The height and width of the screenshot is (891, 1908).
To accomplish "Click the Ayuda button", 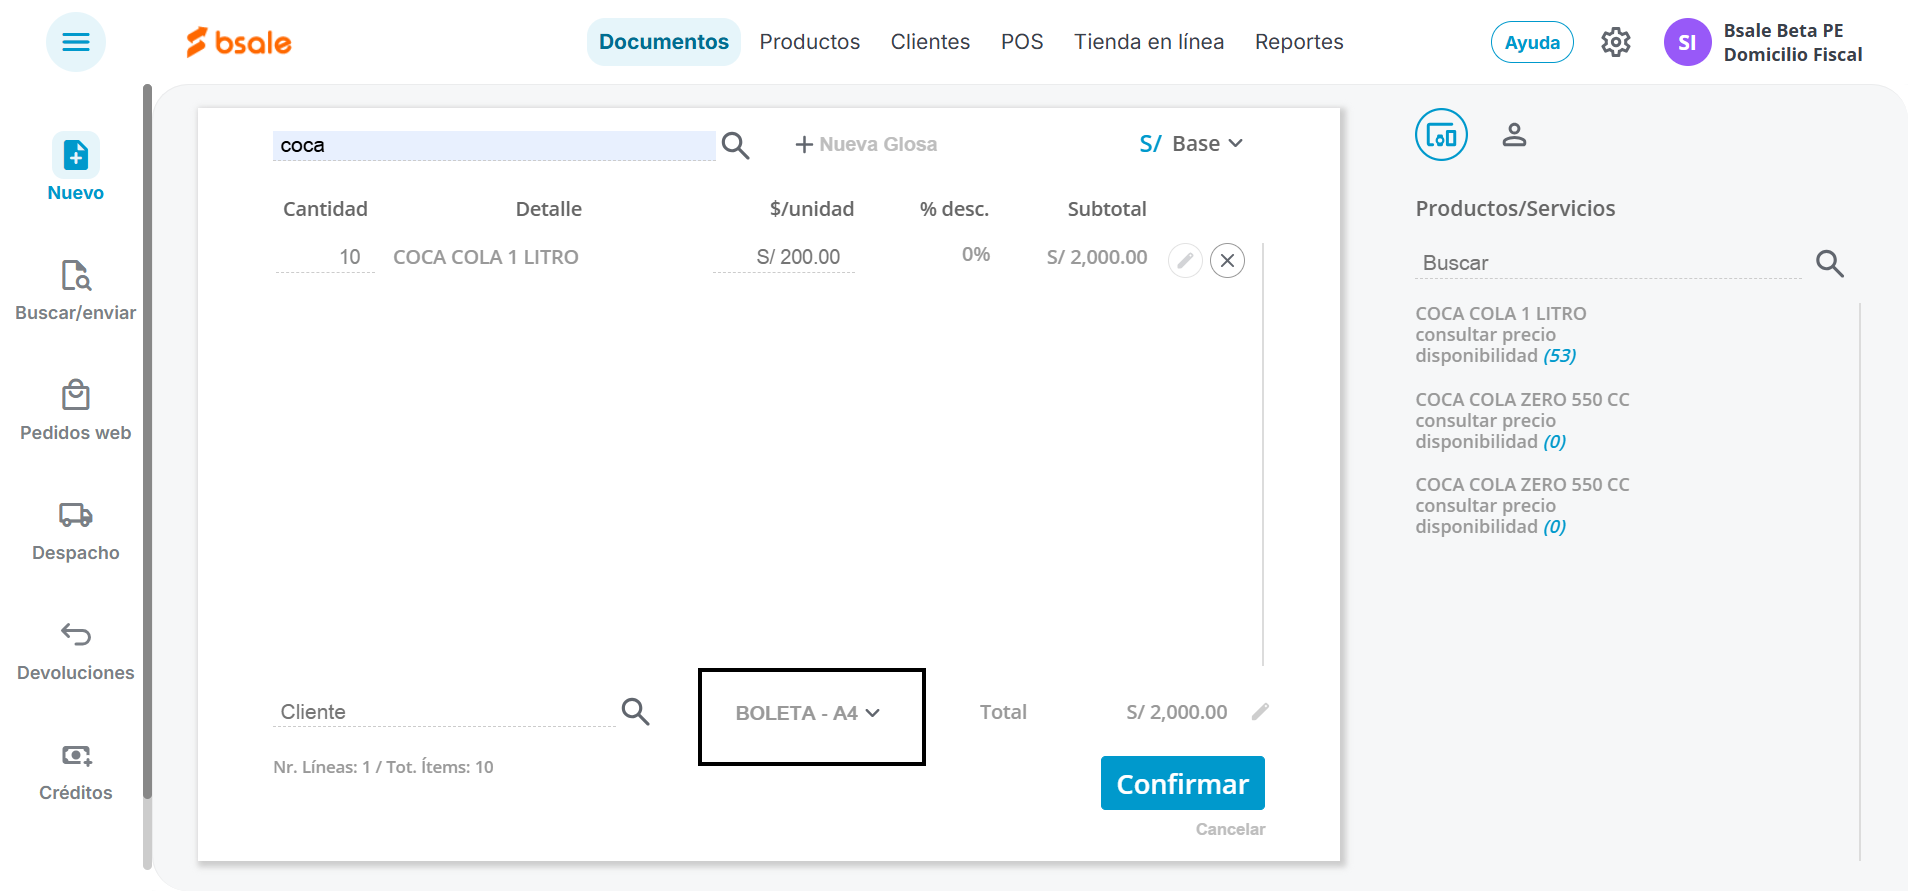I will click(x=1532, y=42).
